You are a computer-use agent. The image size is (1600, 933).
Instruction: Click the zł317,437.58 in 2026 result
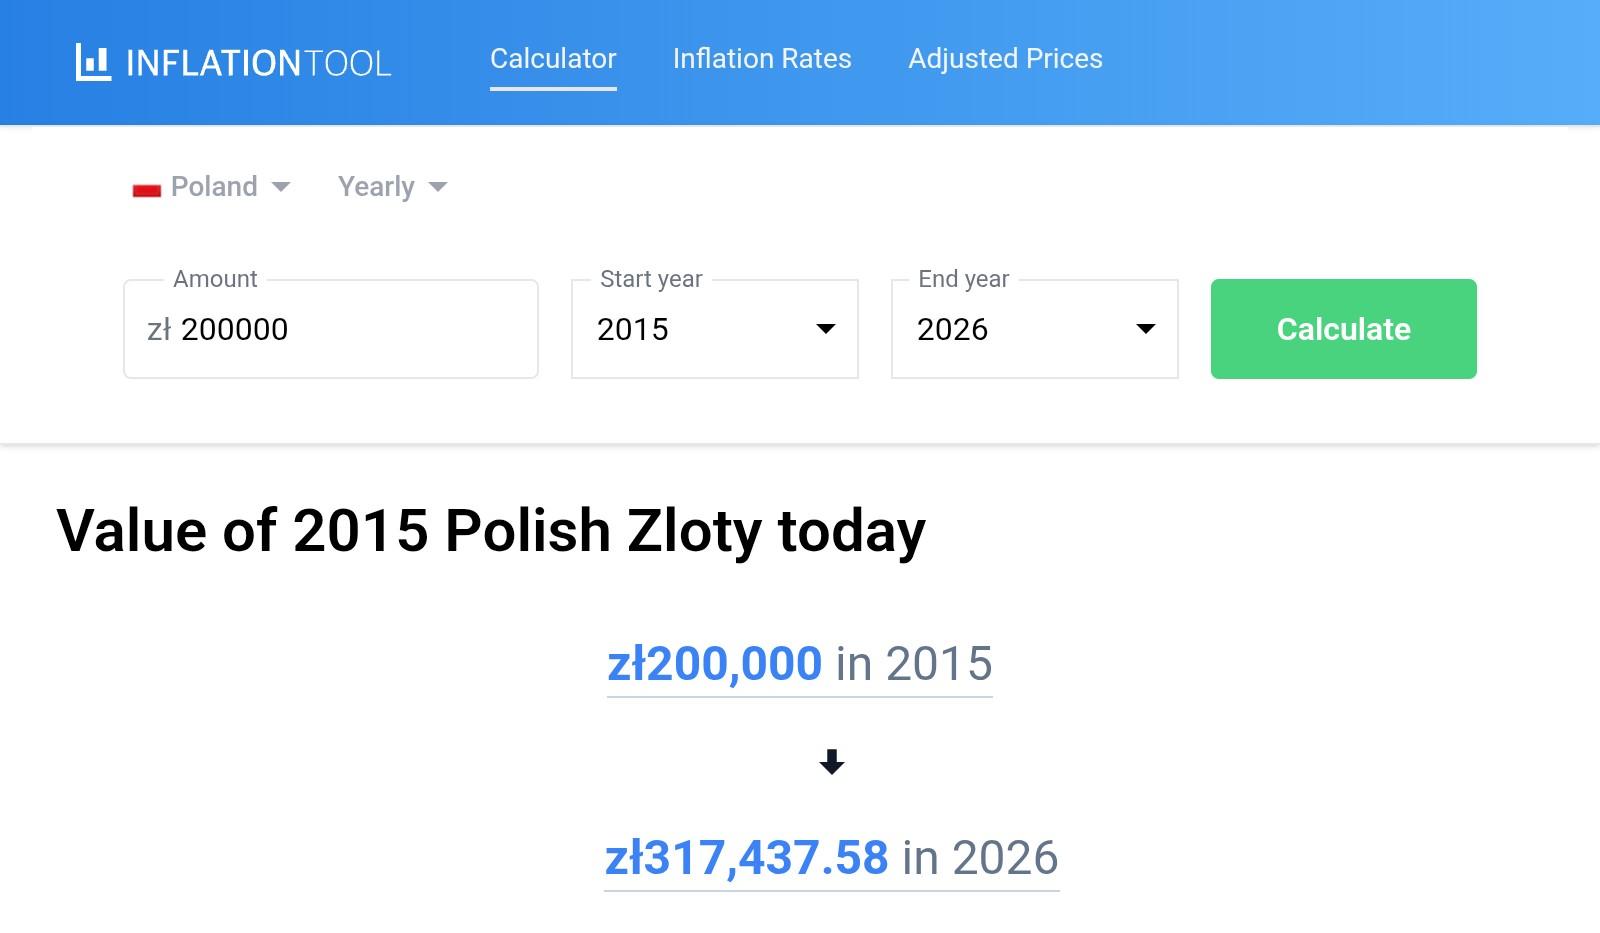tap(831, 858)
